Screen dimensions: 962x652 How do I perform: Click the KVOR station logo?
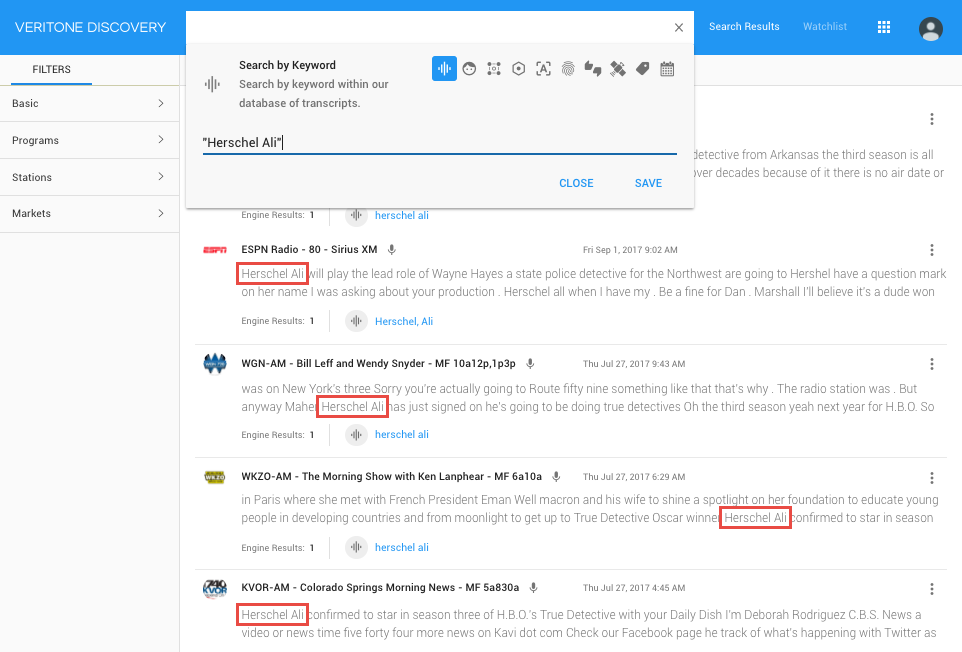pos(215,589)
